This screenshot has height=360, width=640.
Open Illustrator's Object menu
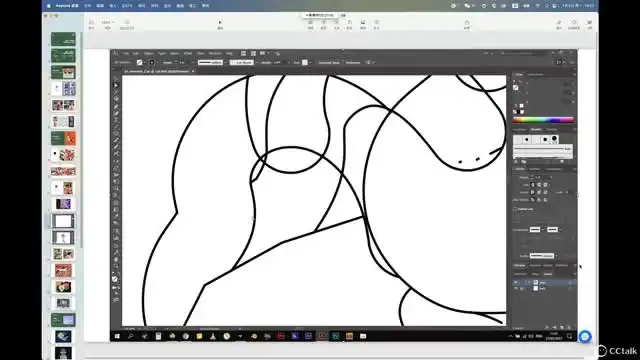pos(149,53)
